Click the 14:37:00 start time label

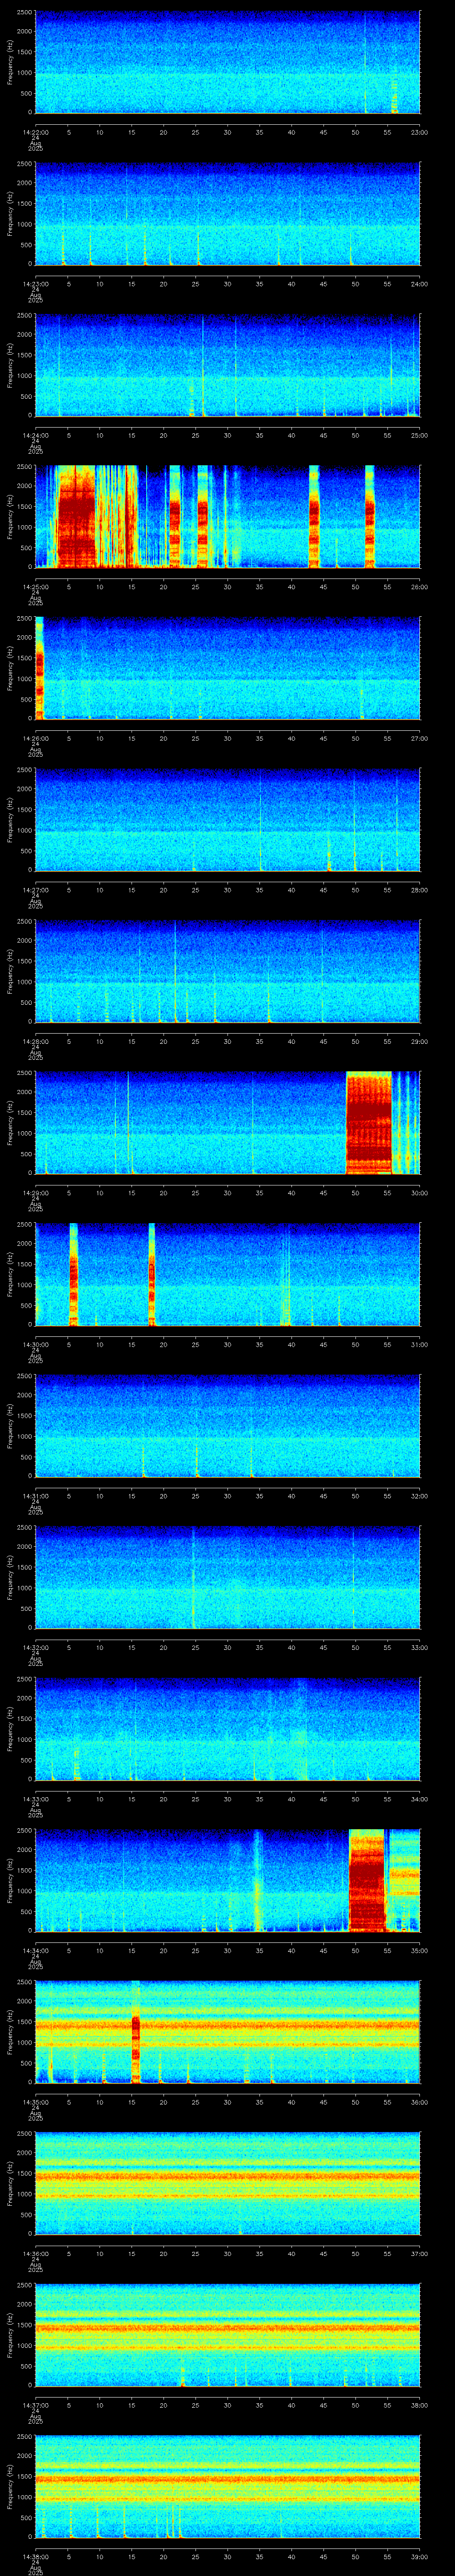35,2405
